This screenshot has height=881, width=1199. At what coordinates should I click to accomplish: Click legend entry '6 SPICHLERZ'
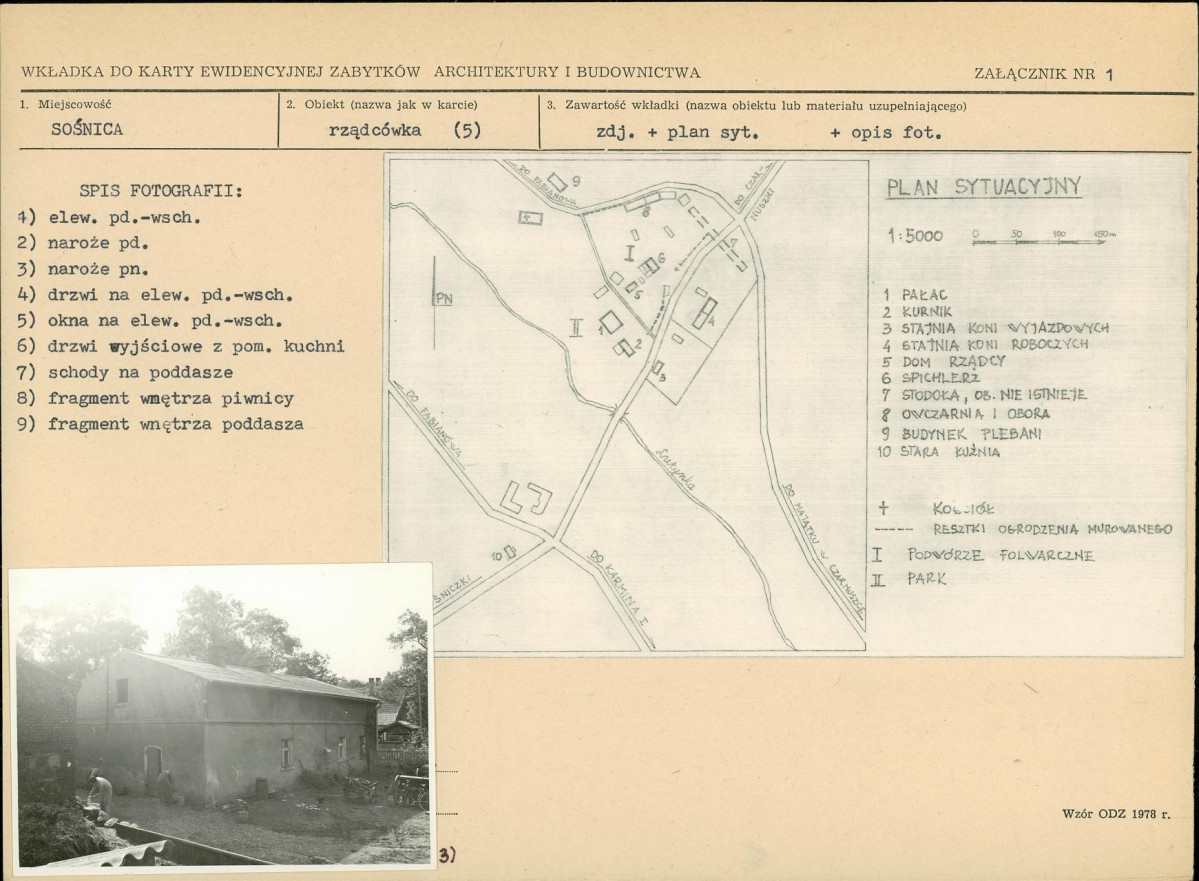[931, 378]
